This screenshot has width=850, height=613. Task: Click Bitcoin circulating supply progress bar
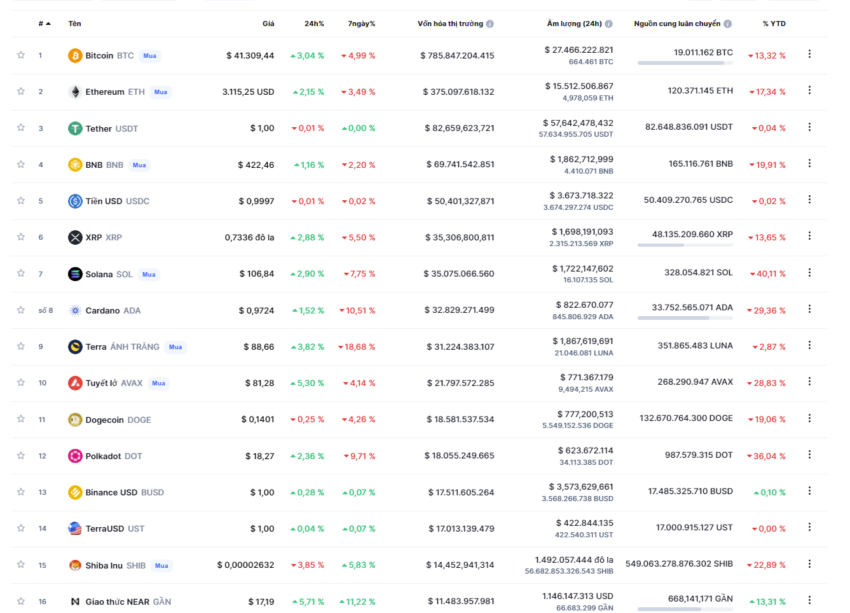tap(685, 63)
